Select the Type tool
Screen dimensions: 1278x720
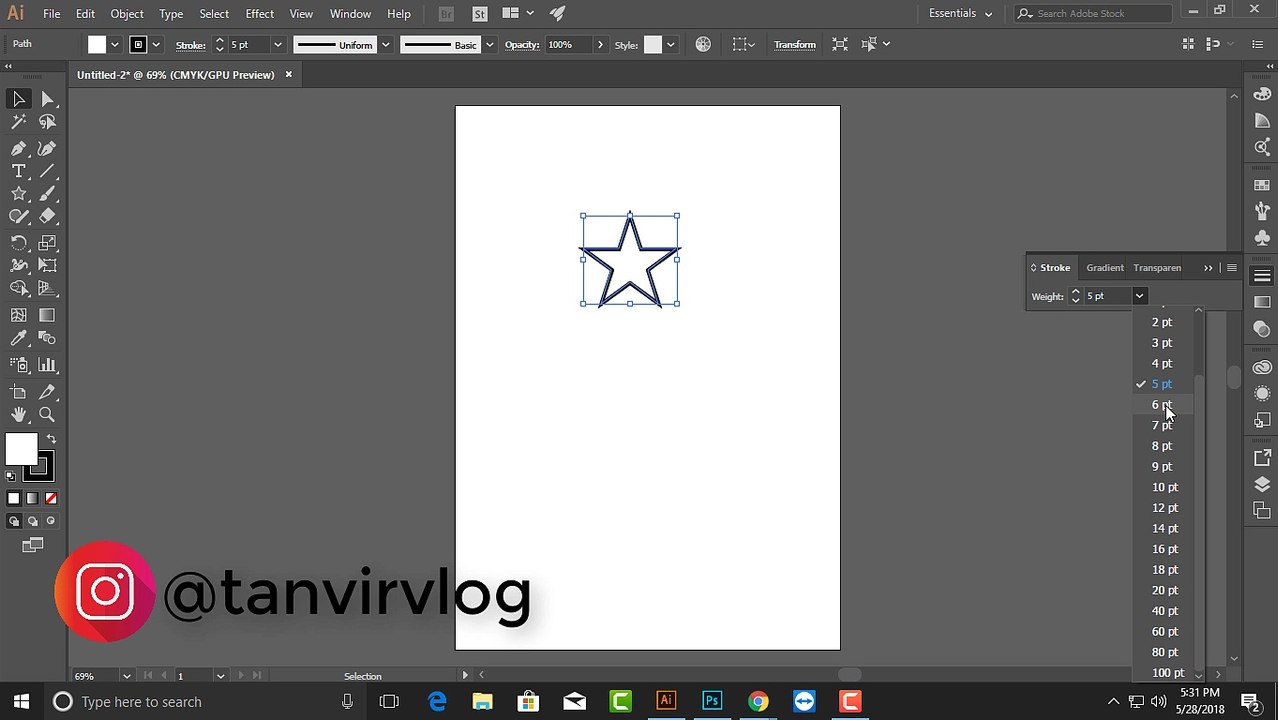18,171
